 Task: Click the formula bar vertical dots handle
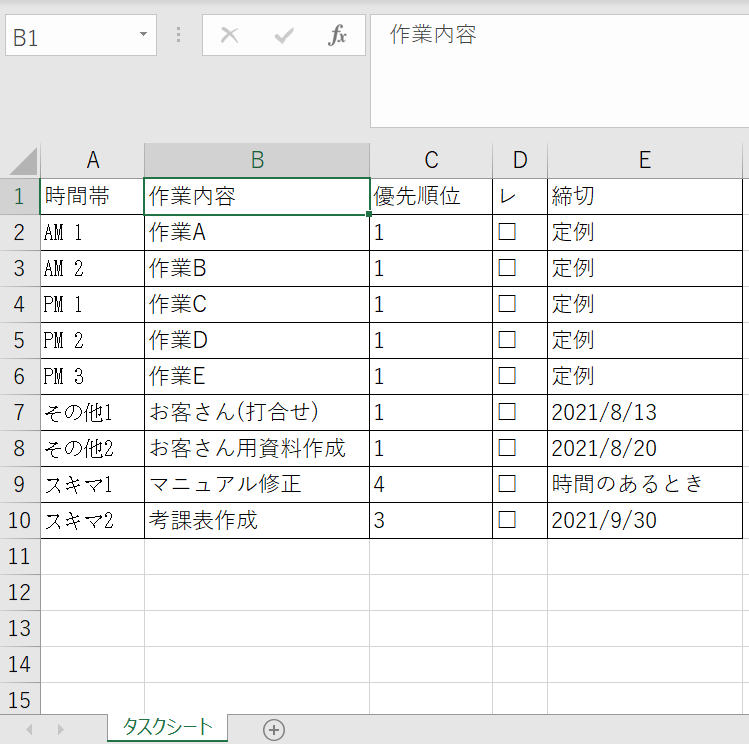click(x=179, y=35)
